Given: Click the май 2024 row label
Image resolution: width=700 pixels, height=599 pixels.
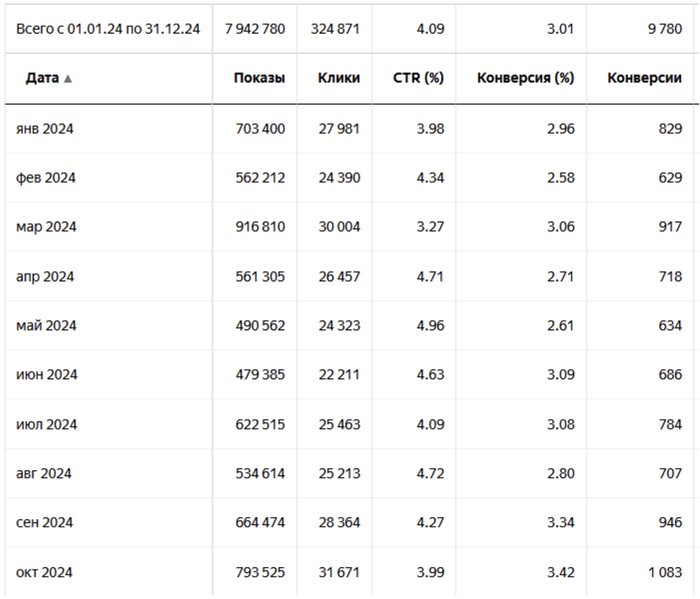Looking at the screenshot, I should coord(47,325).
